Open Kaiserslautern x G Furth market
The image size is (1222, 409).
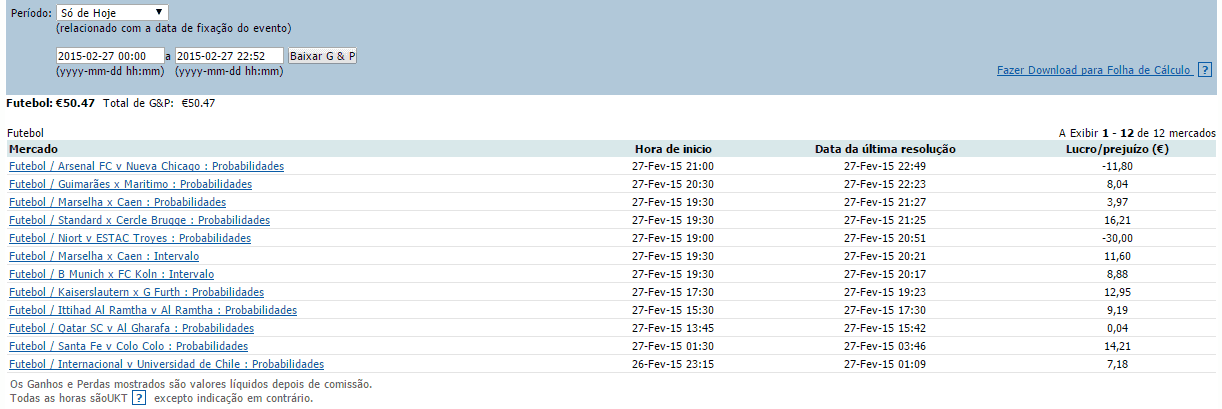[136, 292]
